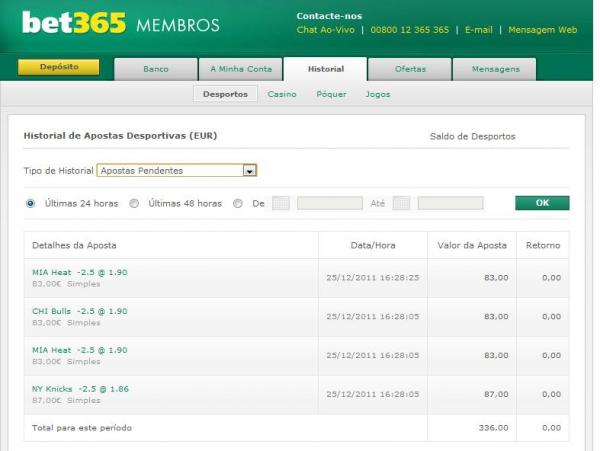Image resolution: width=600 pixels, height=451 pixels.
Task: Go to the Ofertas tab
Action: [x=409, y=69]
